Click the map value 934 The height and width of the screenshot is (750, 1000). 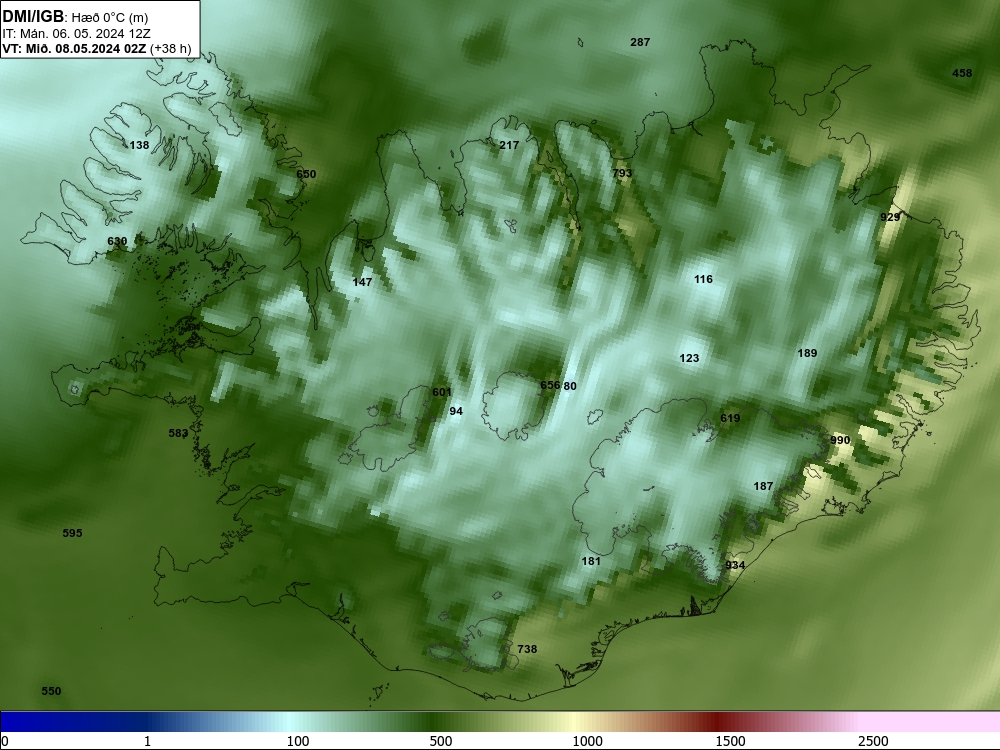[x=735, y=565]
